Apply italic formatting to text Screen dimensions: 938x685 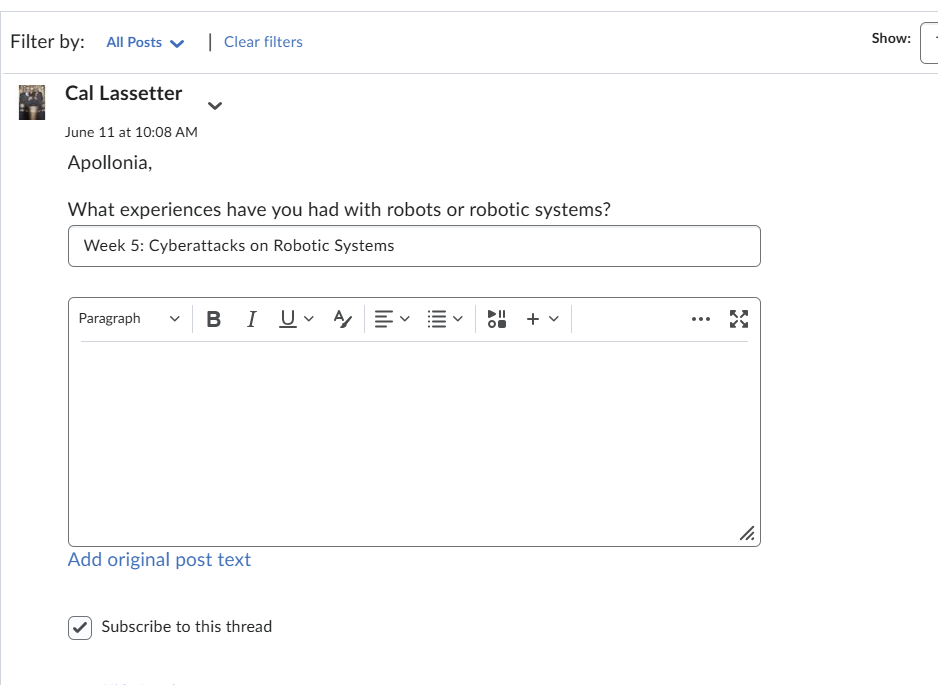coord(251,318)
